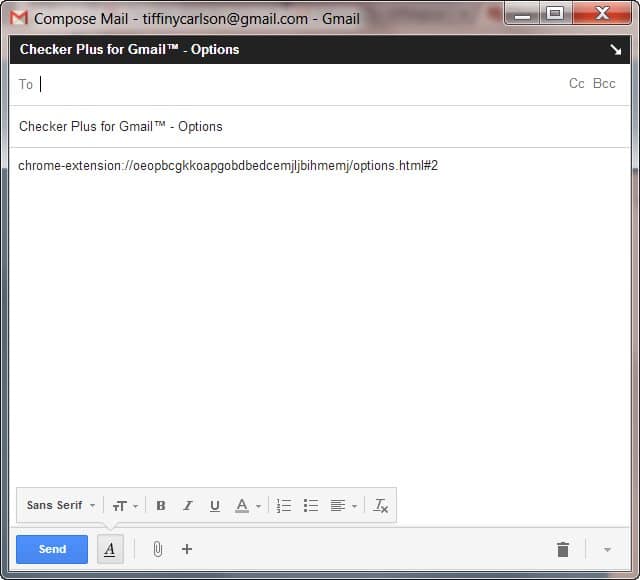640x580 pixels.
Task: Open the more options arrow beside trash
Action: 607,550
